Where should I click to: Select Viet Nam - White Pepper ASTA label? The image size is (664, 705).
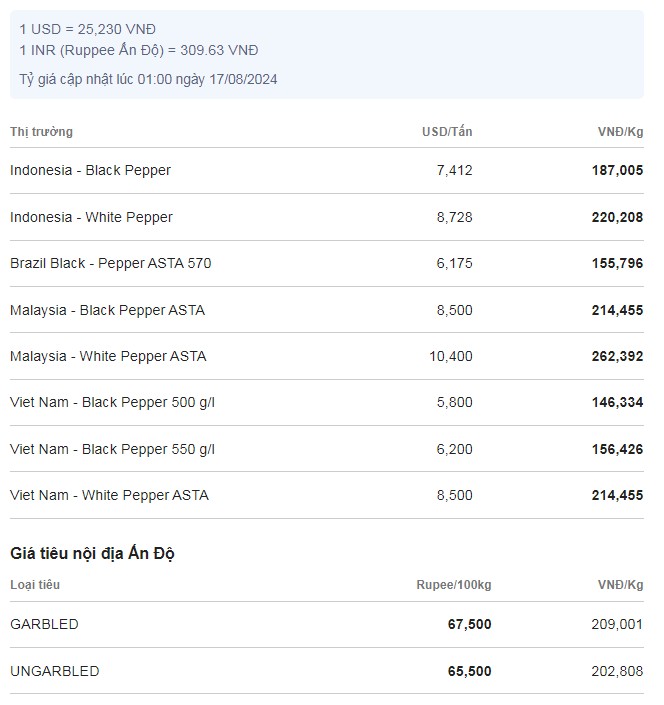(x=109, y=495)
